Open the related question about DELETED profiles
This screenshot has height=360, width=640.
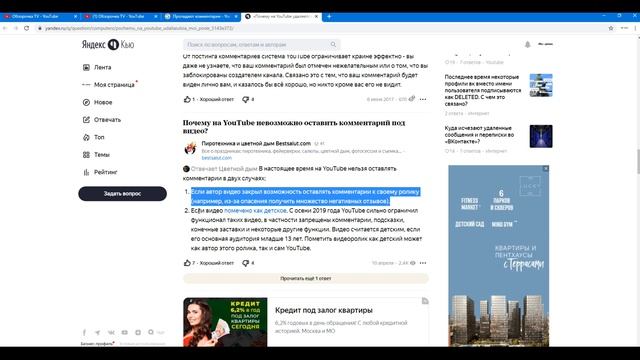coord(483,90)
